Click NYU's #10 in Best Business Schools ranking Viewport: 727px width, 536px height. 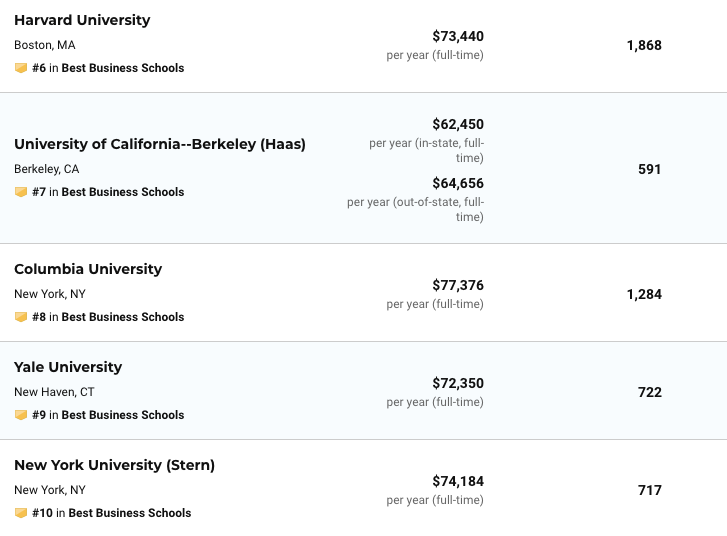pos(111,513)
